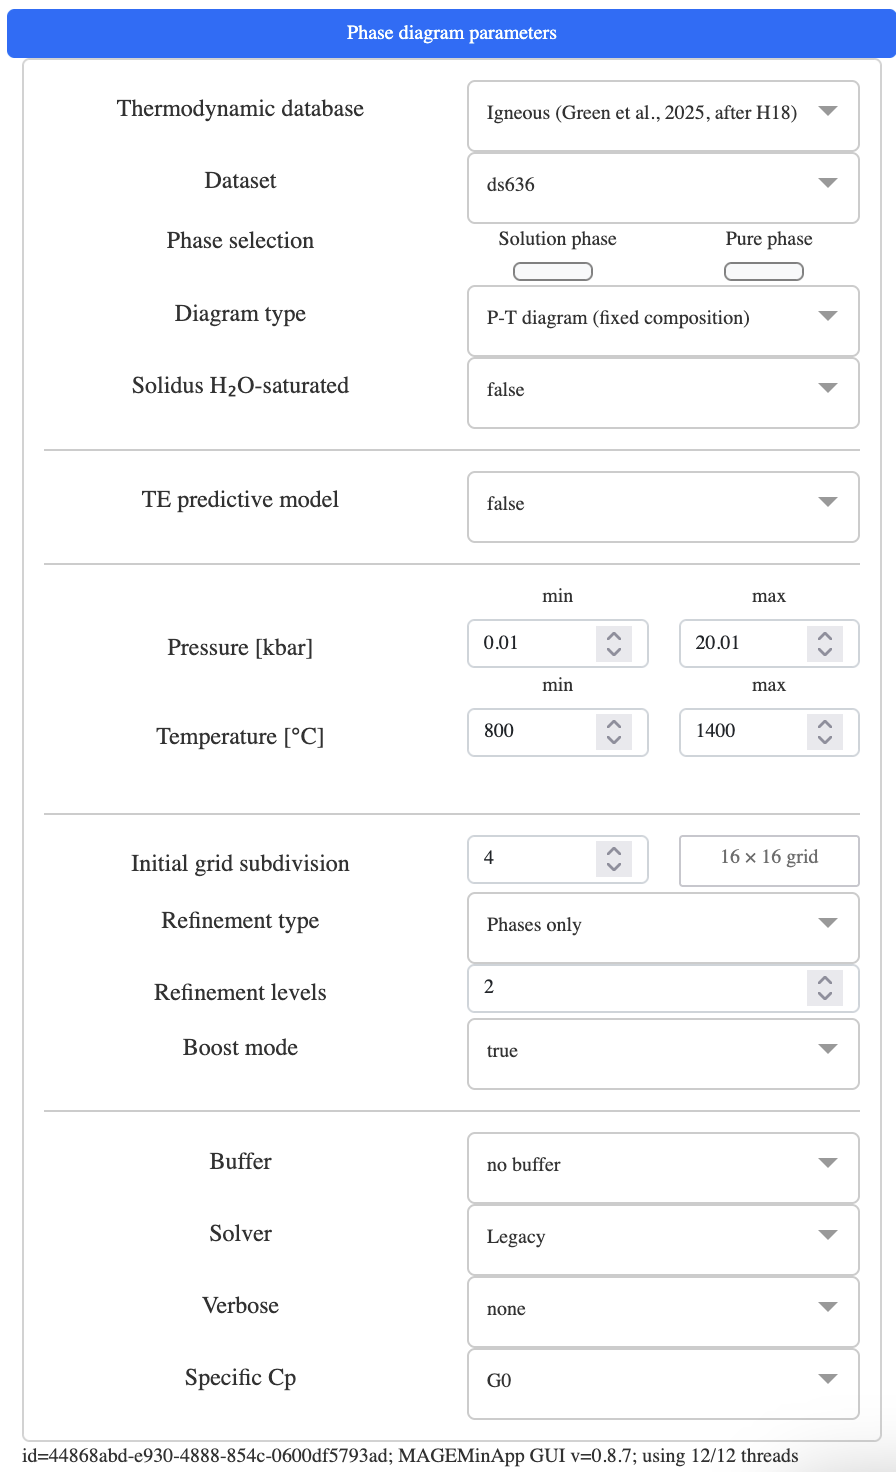Screen dimensions: 896x1472
Task: Expand the Dataset ds636 dropdown
Action: coord(662,185)
